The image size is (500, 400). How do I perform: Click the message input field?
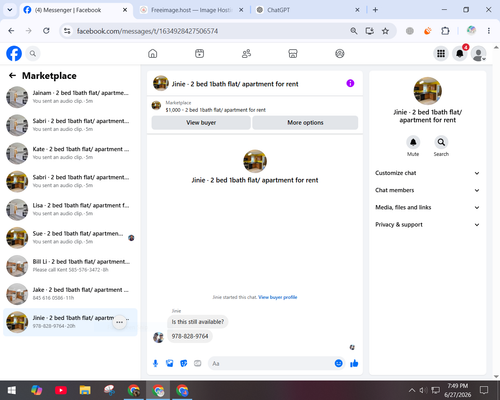click(x=271, y=363)
